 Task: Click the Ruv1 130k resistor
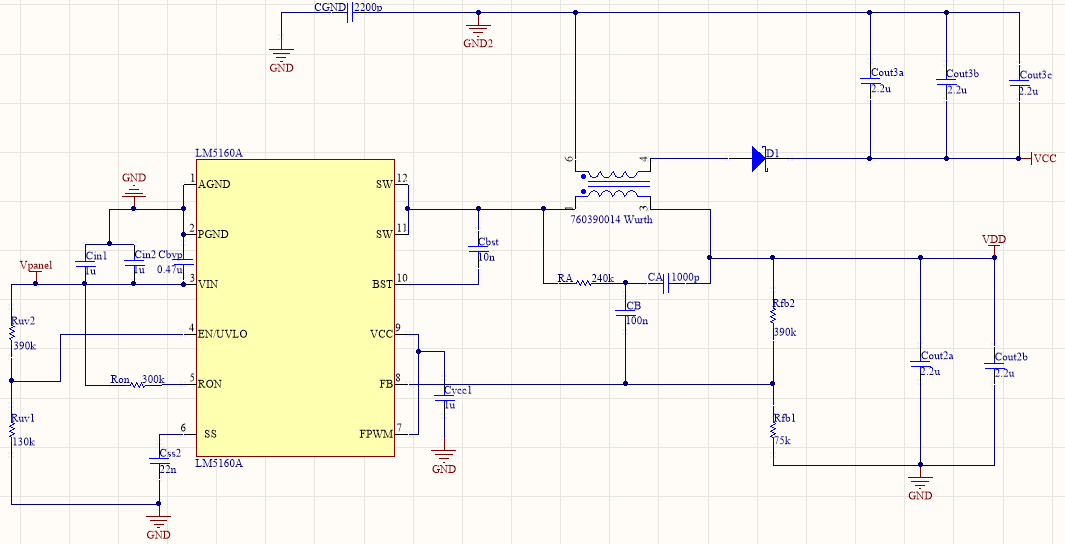pyautogui.click(x=12, y=431)
